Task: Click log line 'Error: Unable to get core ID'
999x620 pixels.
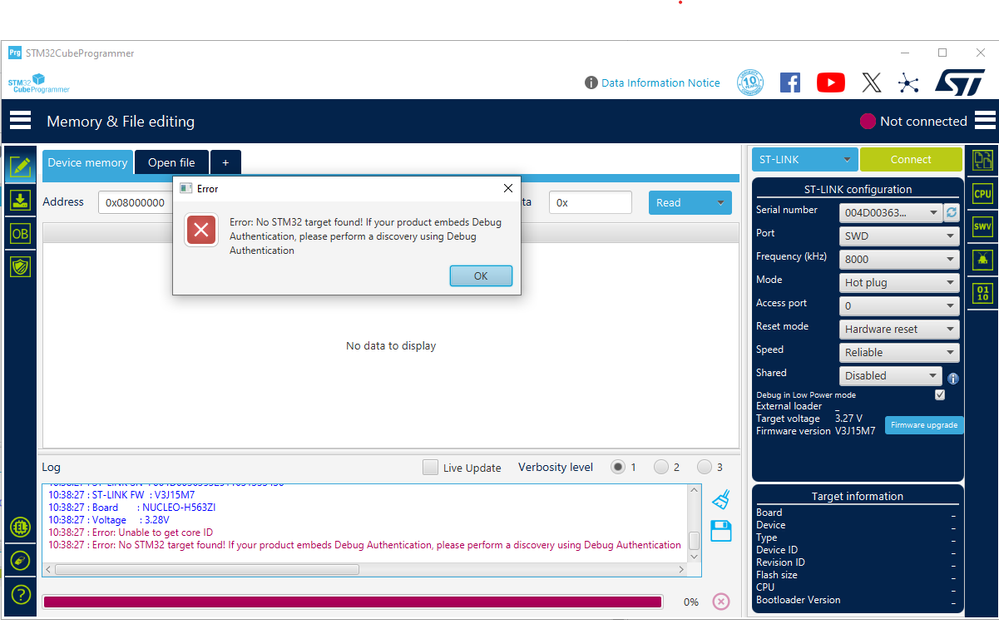Action: coord(131,532)
